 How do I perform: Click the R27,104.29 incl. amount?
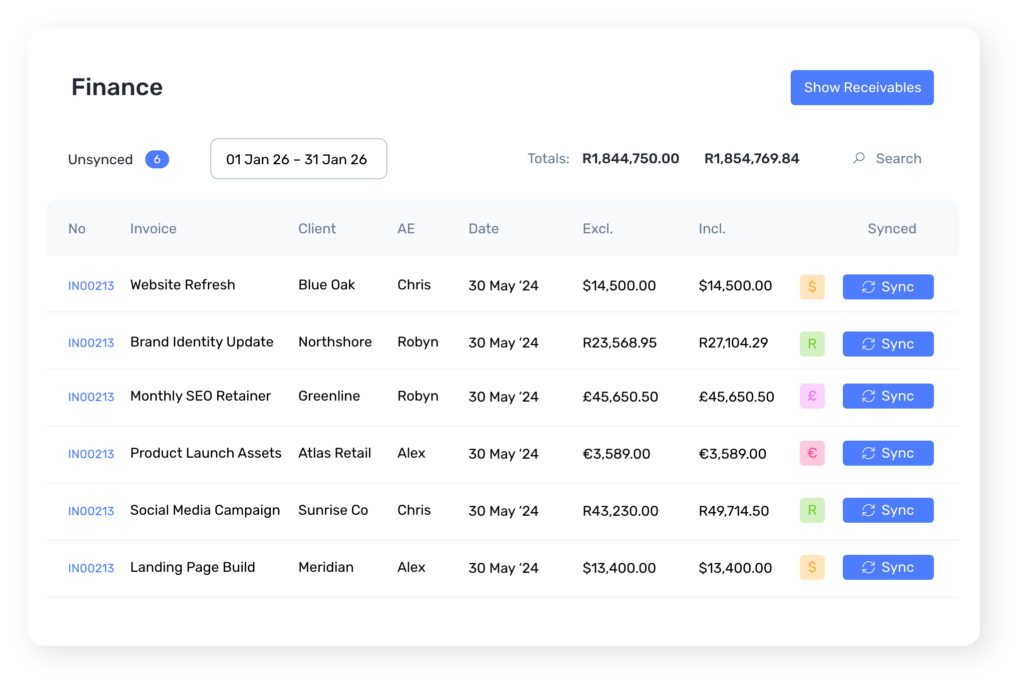pyautogui.click(x=733, y=343)
